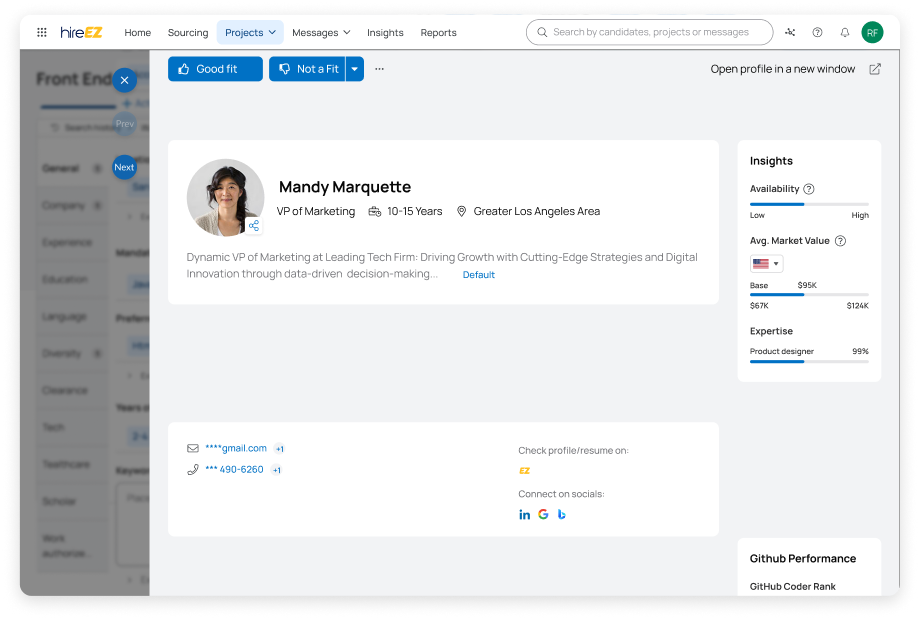Image resolution: width=918 pixels, height=619 pixels.
Task: Click the Default summary link
Action: pyautogui.click(x=478, y=275)
